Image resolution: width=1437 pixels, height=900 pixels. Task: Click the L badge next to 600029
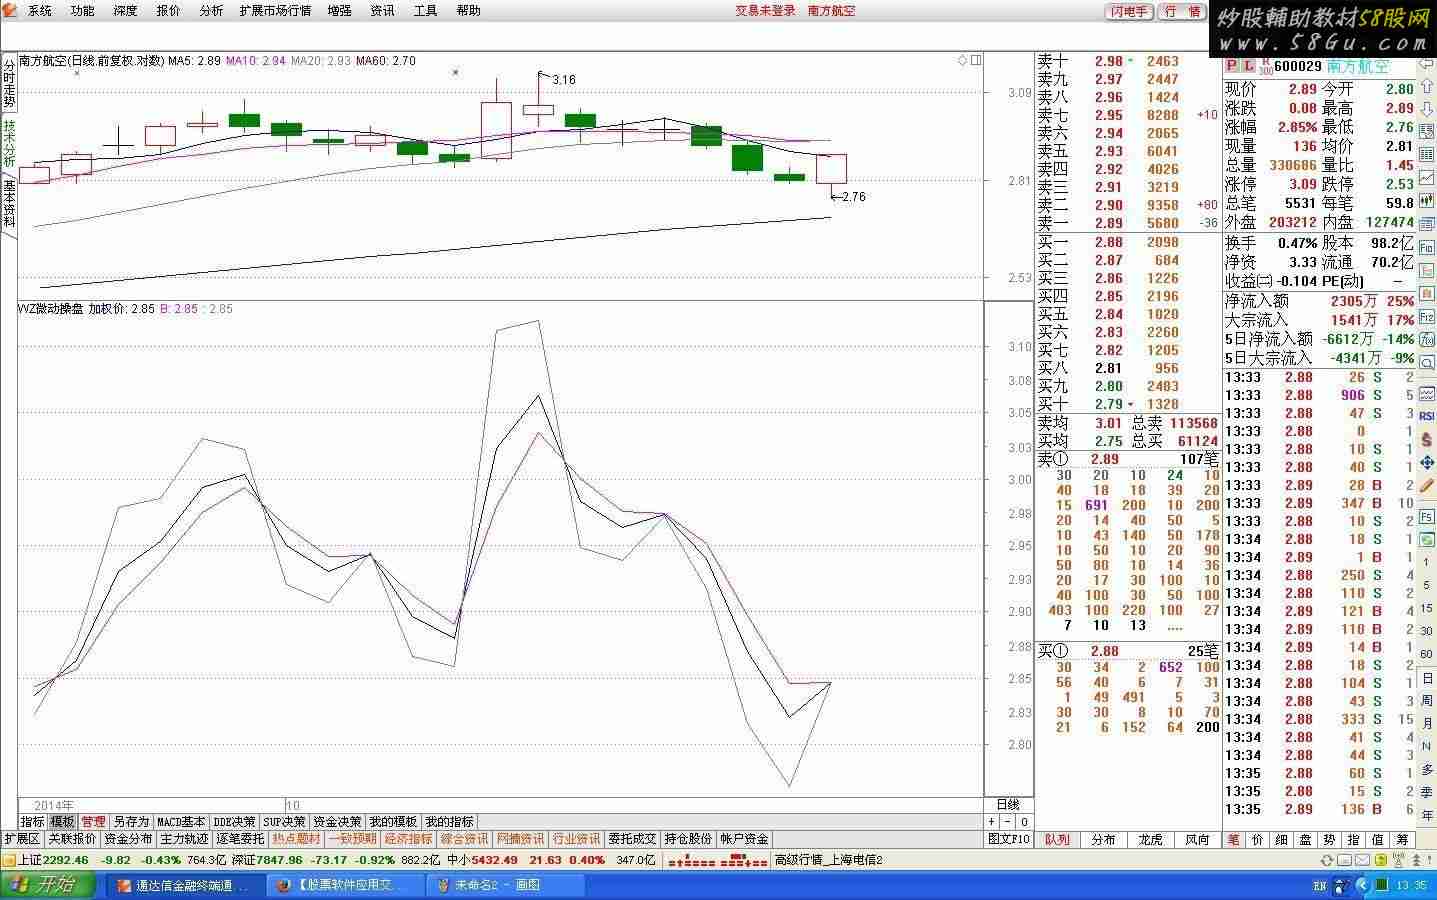coord(1247,66)
